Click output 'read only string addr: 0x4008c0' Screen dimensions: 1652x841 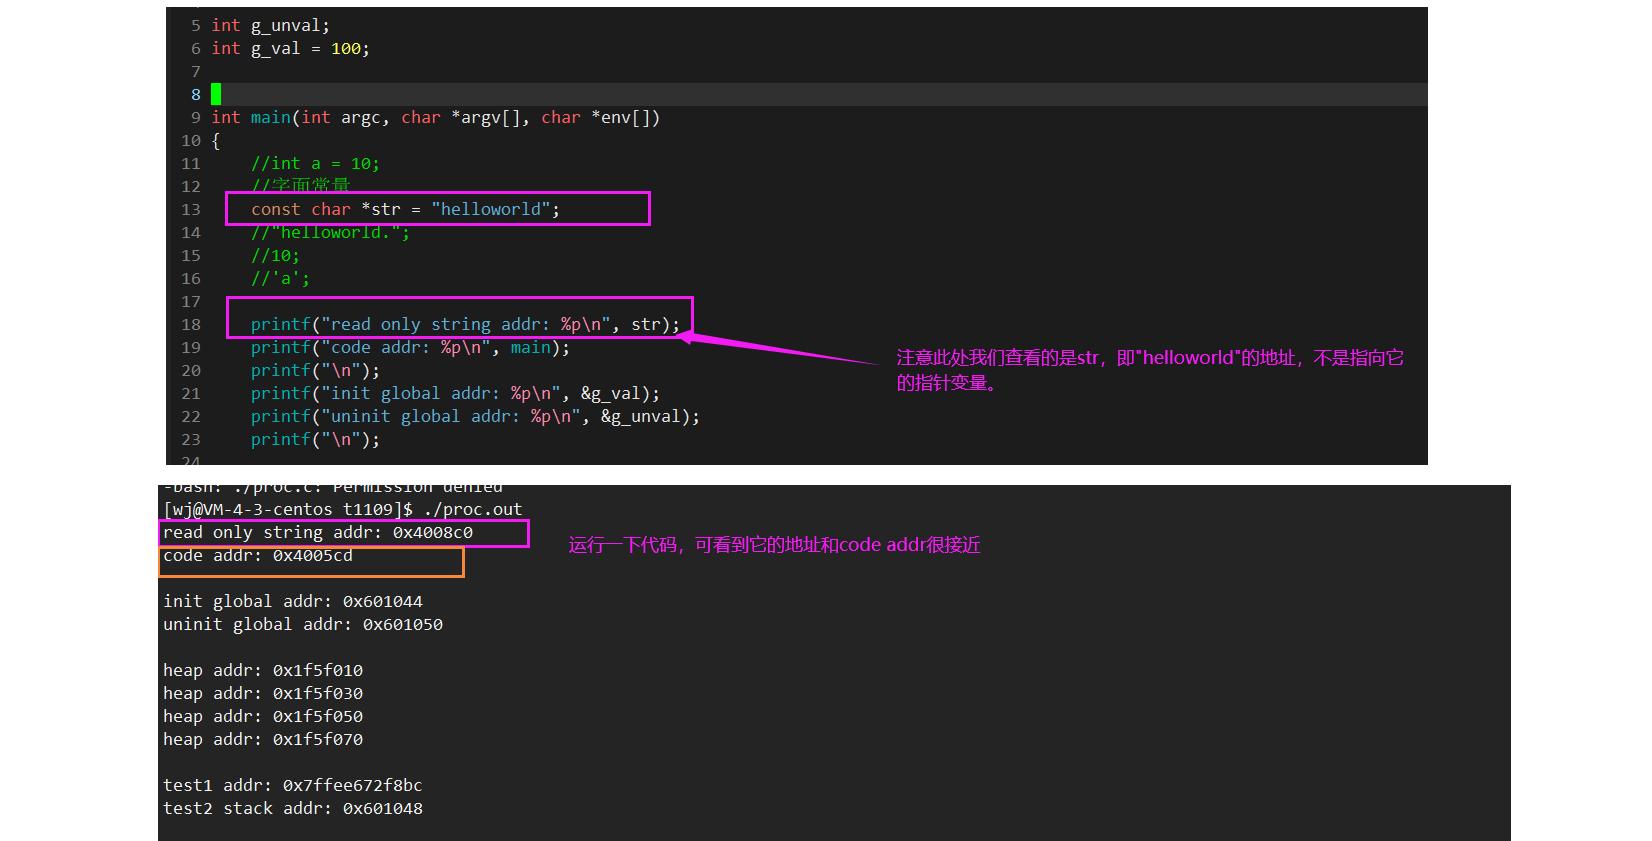[318, 533]
